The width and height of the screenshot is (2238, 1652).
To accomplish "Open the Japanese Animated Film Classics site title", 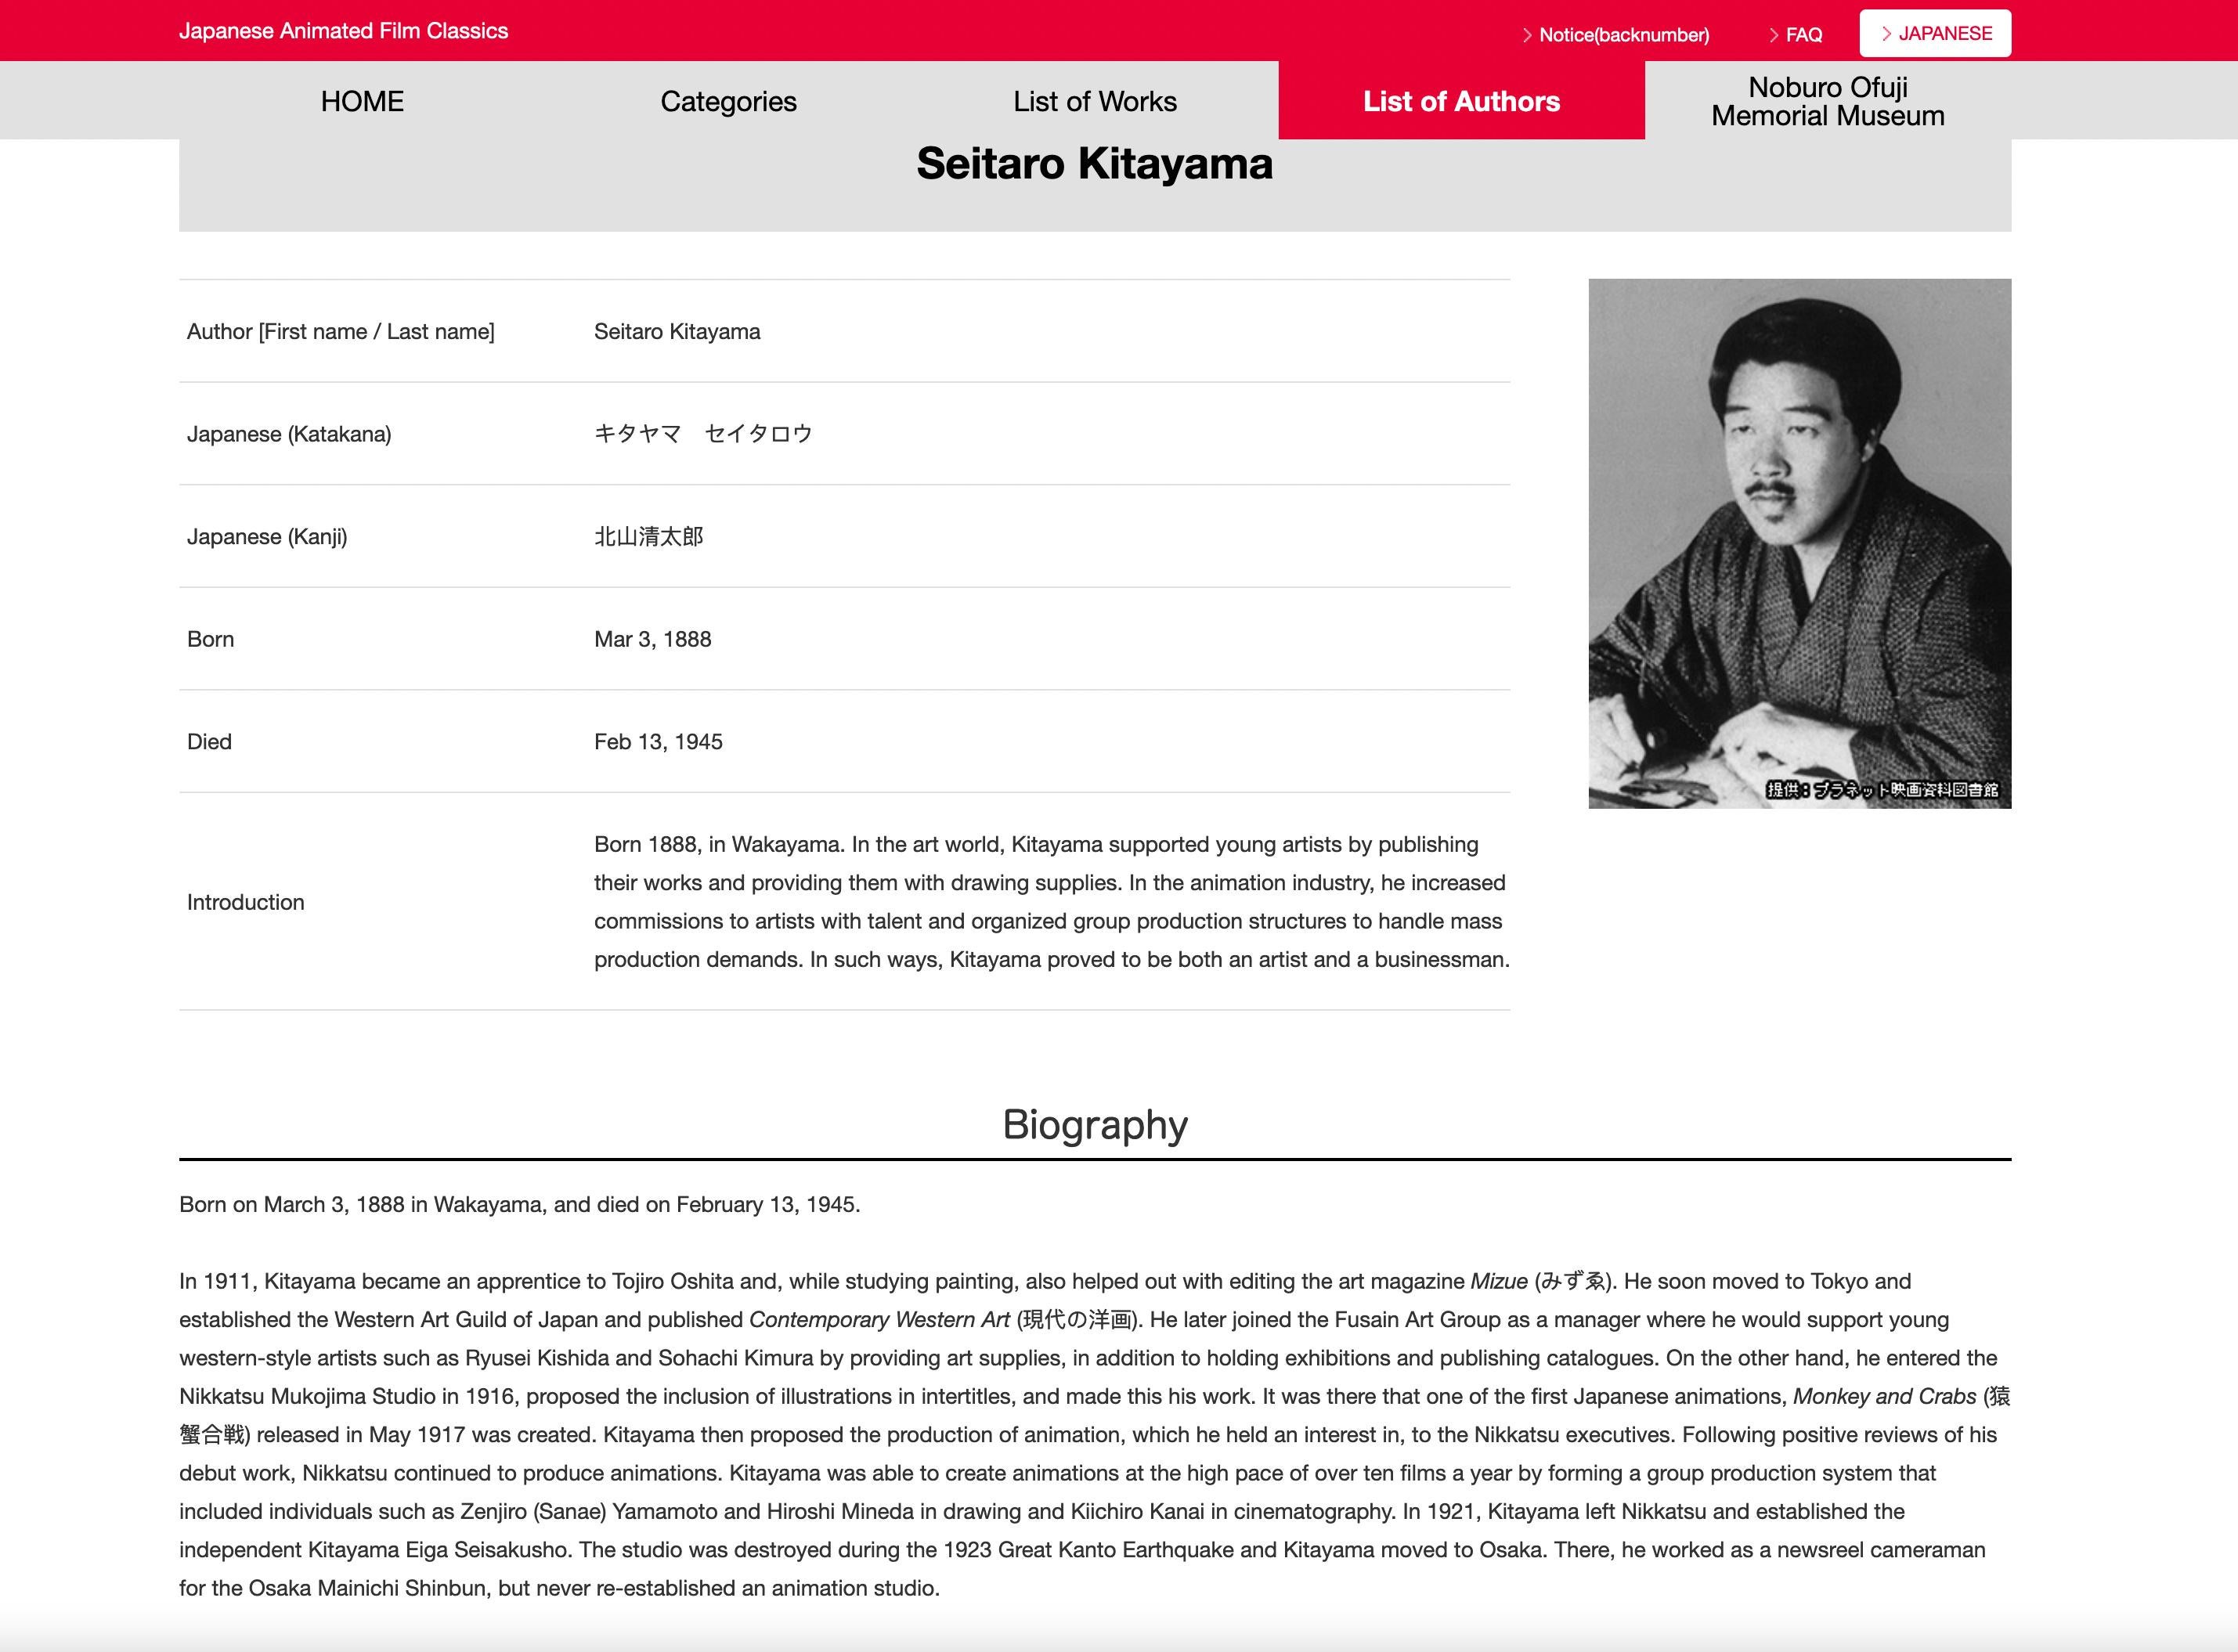I will tap(343, 31).
